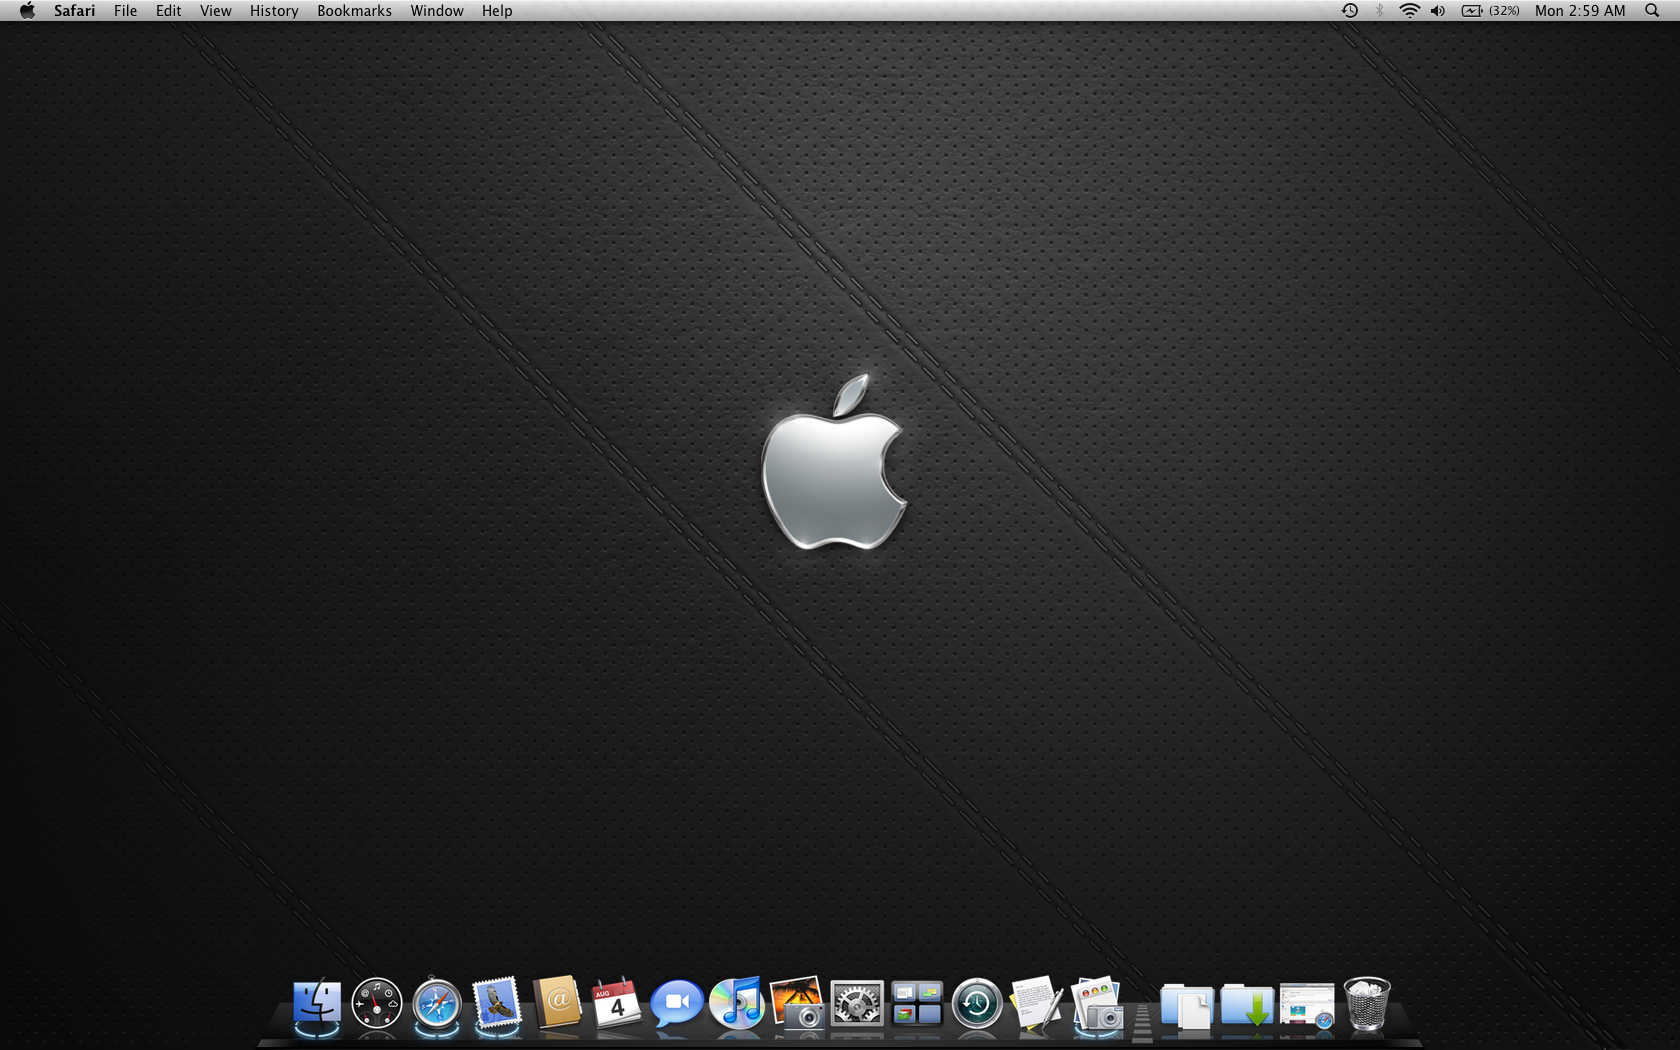Open Finder from the Dock
This screenshot has height=1050, width=1680.
(x=317, y=1004)
